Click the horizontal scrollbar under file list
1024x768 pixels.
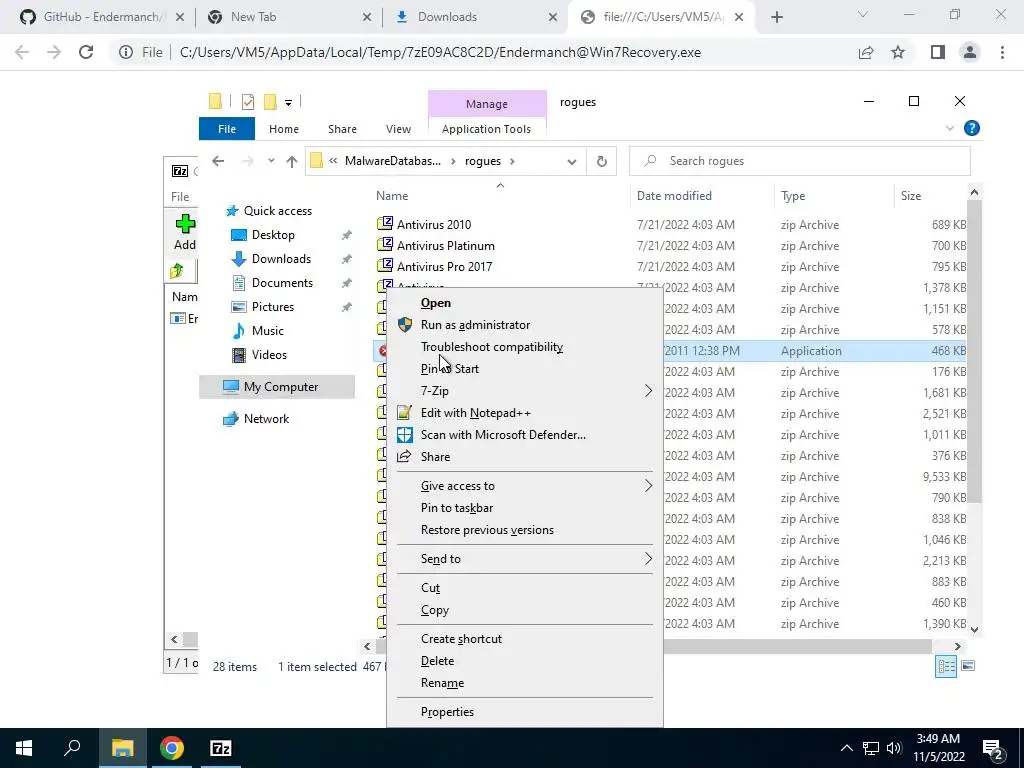coord(653,647)
